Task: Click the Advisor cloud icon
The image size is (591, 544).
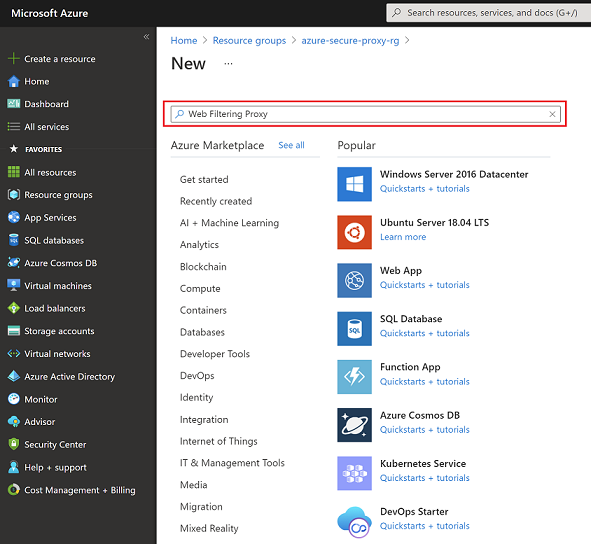Action: click(x=14, y=421)
